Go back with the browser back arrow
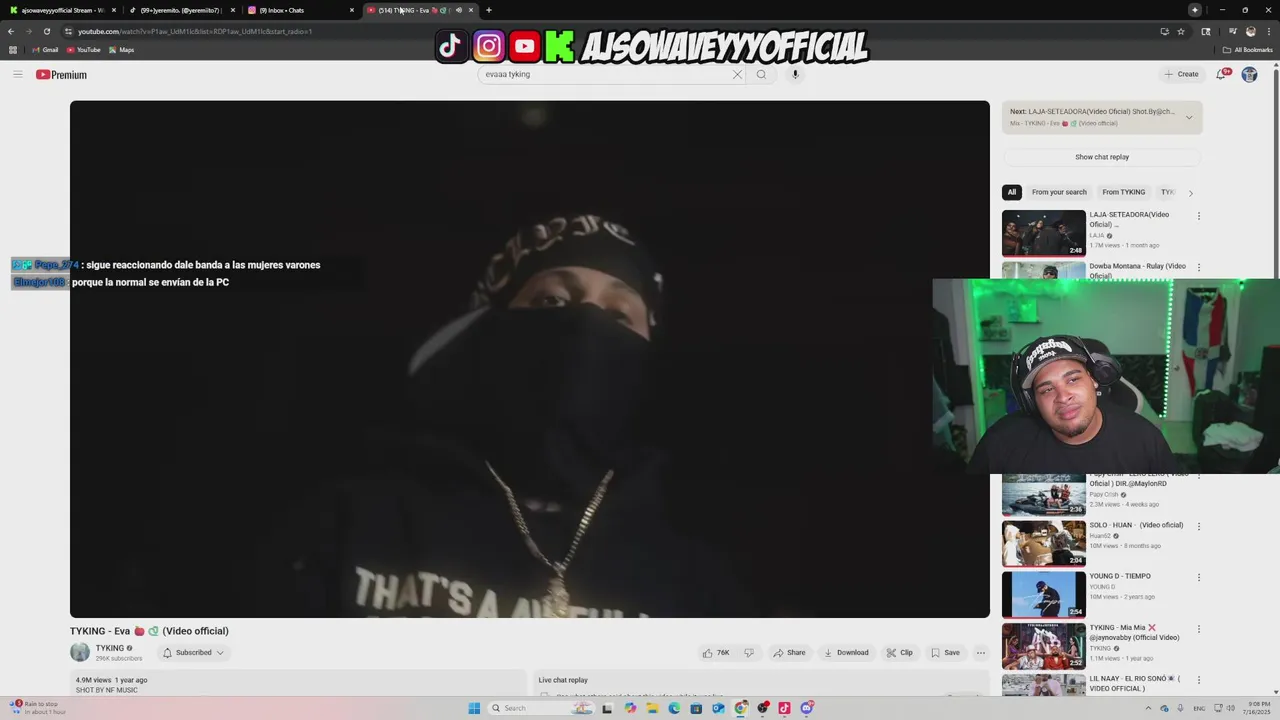 click(11, 31)
